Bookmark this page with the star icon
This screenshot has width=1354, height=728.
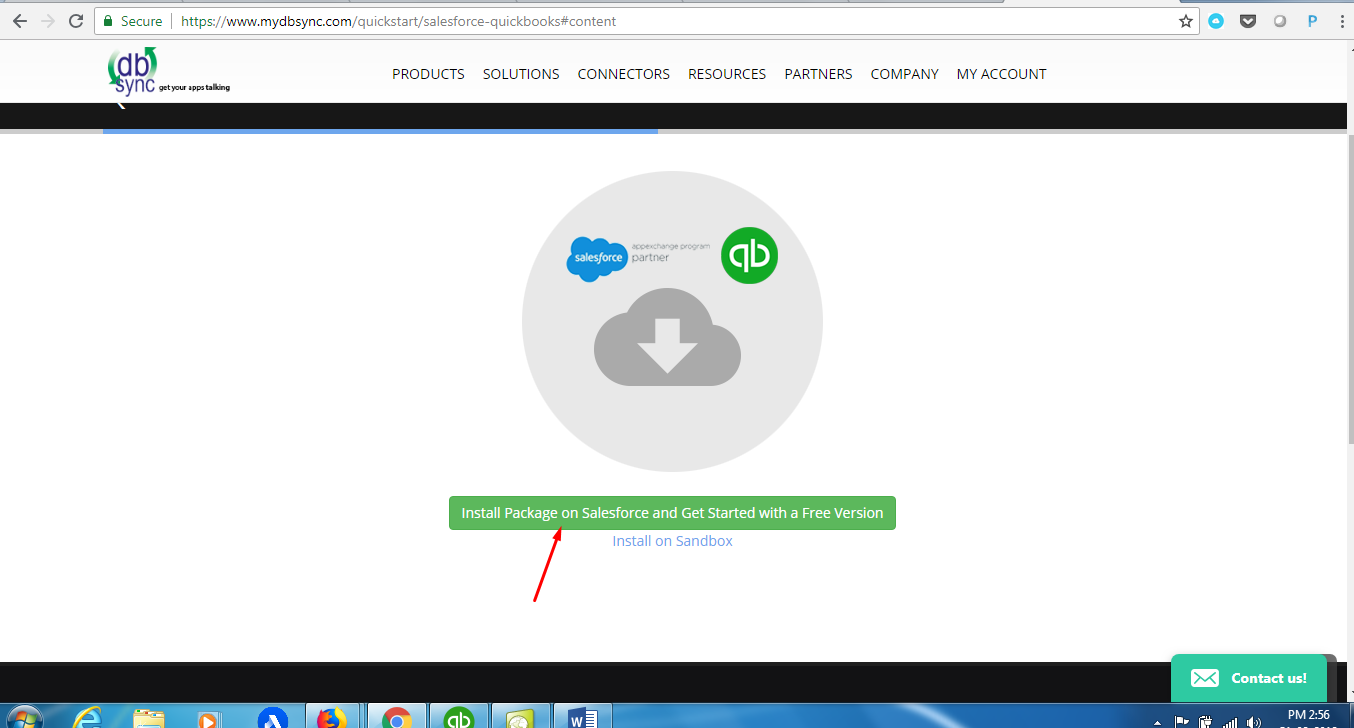1186,21
